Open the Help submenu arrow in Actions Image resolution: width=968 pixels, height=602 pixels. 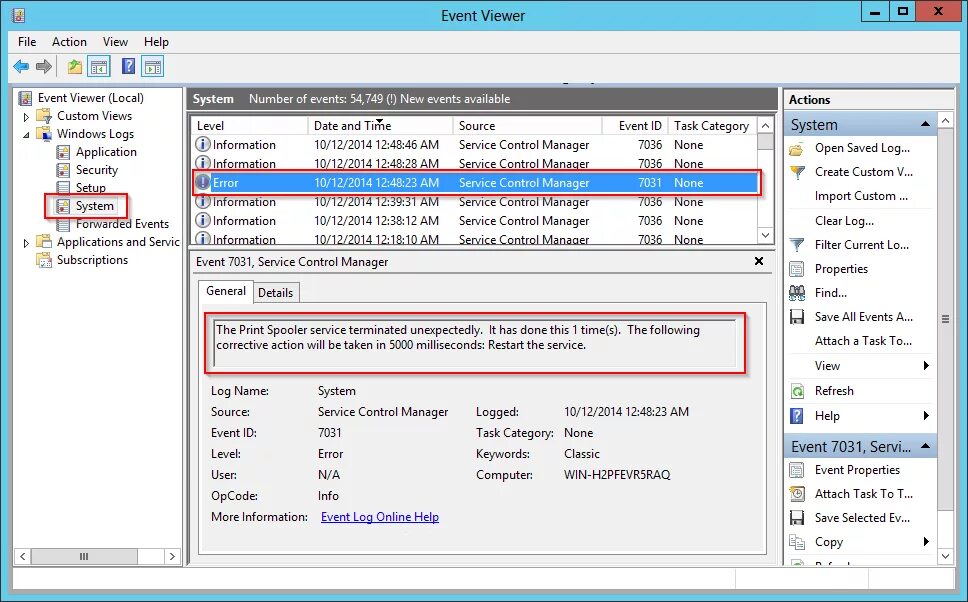pyautogui.click(x=926, y=416)
